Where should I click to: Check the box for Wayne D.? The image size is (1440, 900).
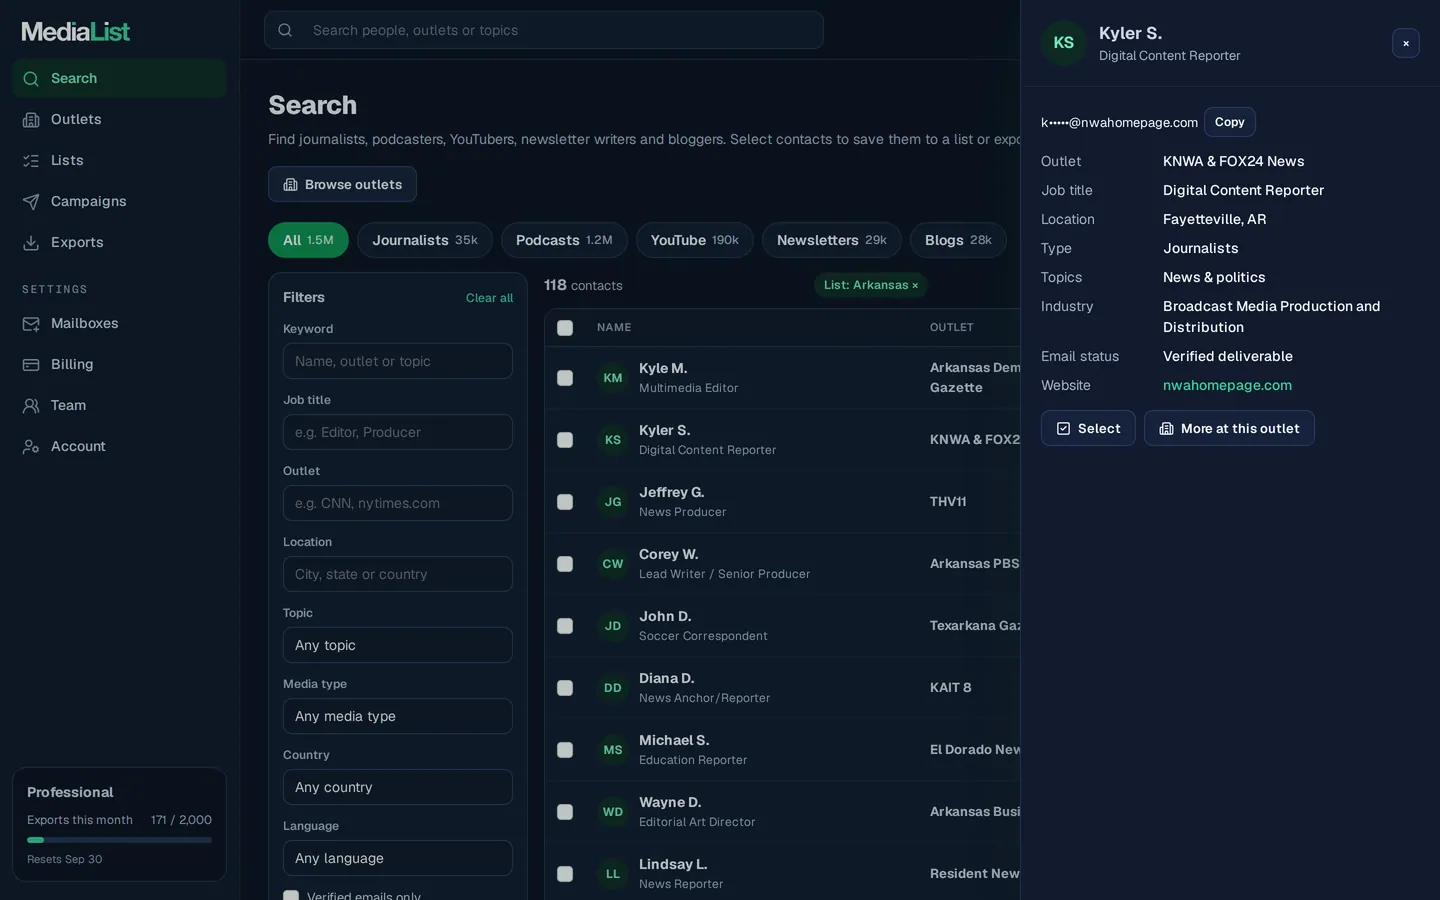[x=565, y=812]
